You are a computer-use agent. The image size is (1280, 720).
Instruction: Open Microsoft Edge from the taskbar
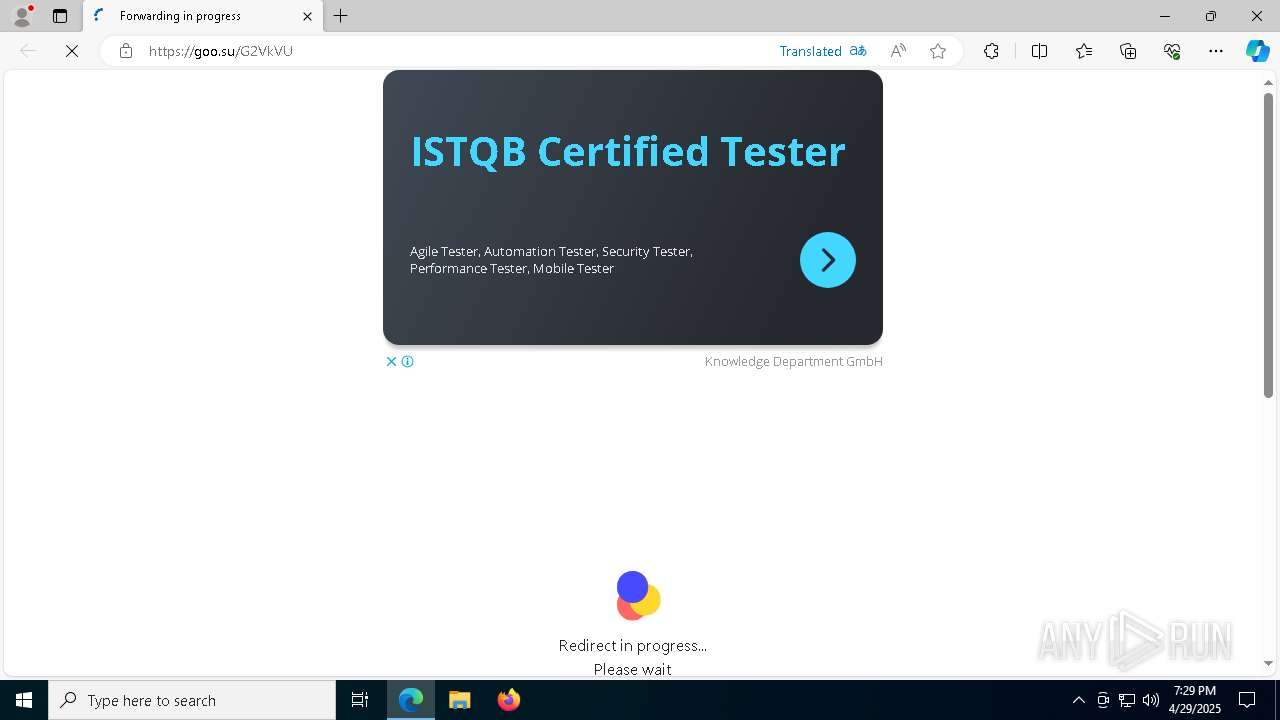(411, 700)
